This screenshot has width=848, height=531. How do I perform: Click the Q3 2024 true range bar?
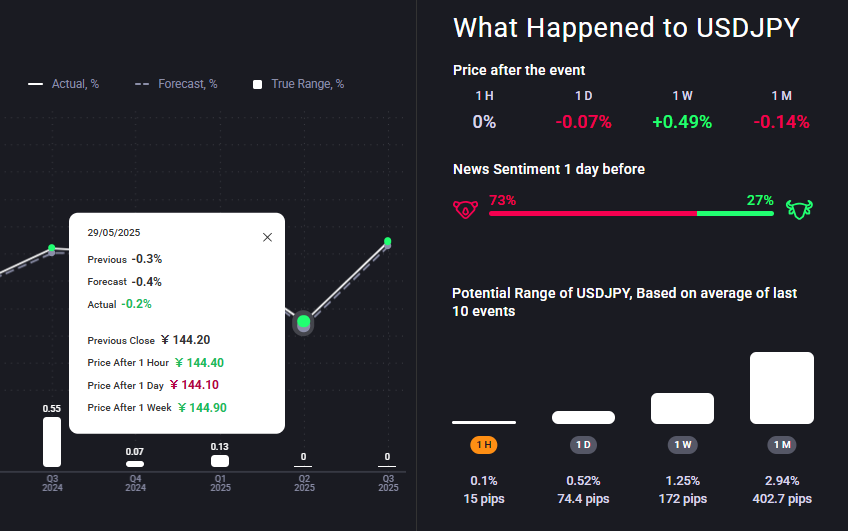tap(52, 441)
